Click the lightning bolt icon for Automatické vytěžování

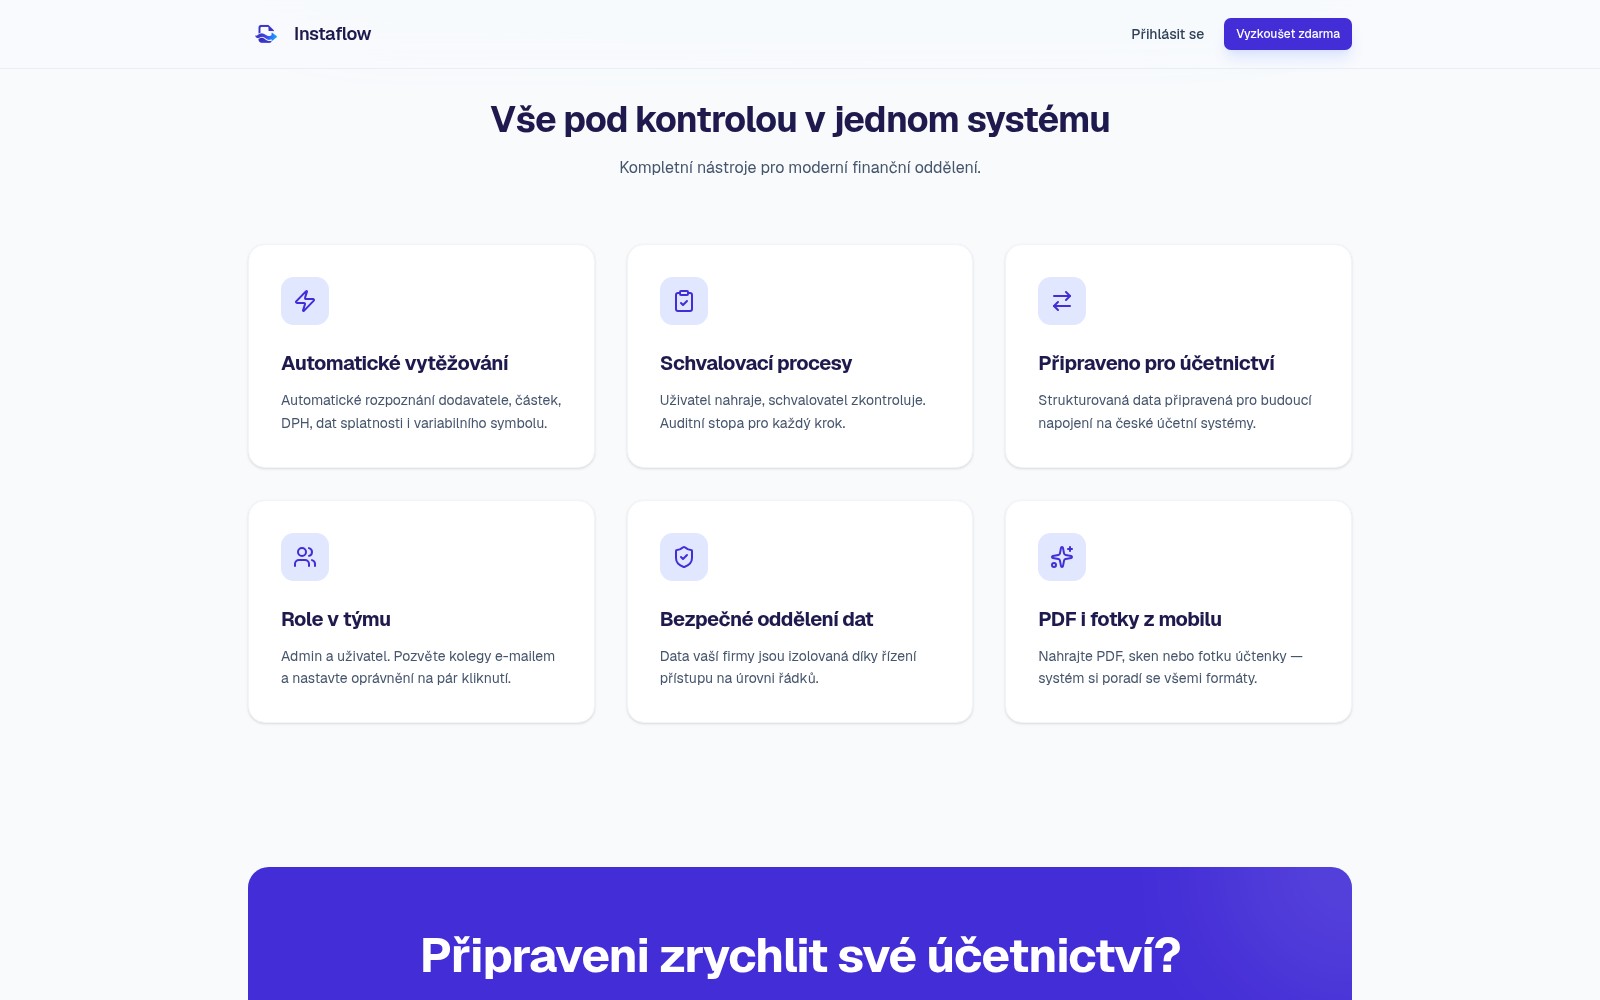(305, 301)
